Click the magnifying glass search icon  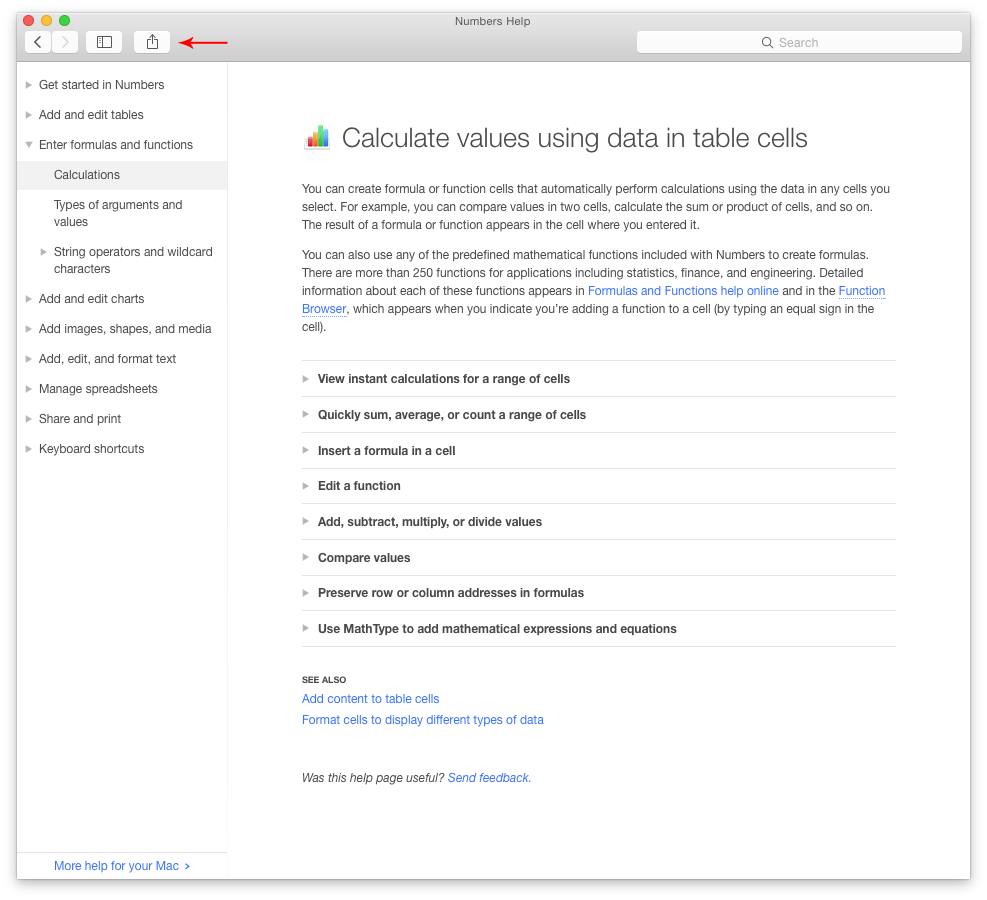click(767, 43)
